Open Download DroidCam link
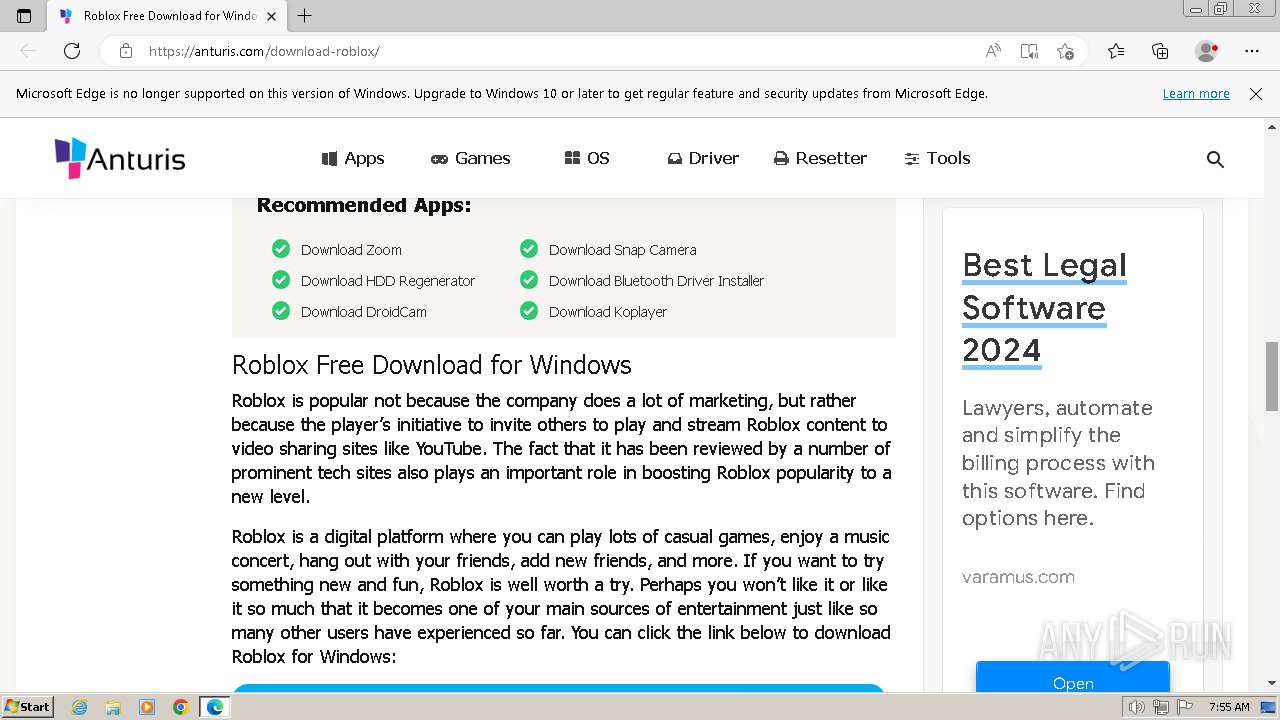The width and height of the screenshot is (1280, 720). pos(364,312)
